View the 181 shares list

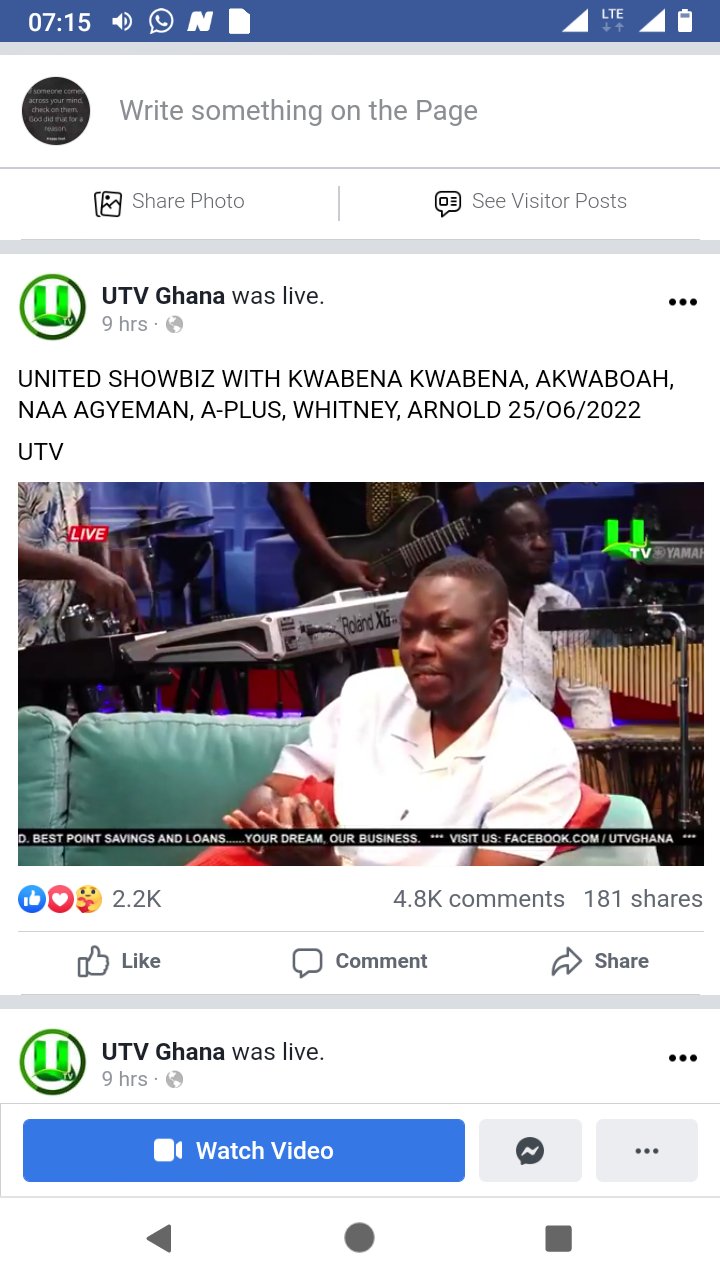click(643, 899)
